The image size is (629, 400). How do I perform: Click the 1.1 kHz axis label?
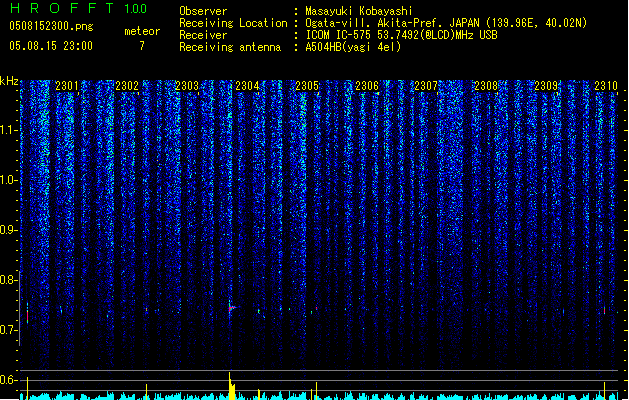[x=9, y=130]
